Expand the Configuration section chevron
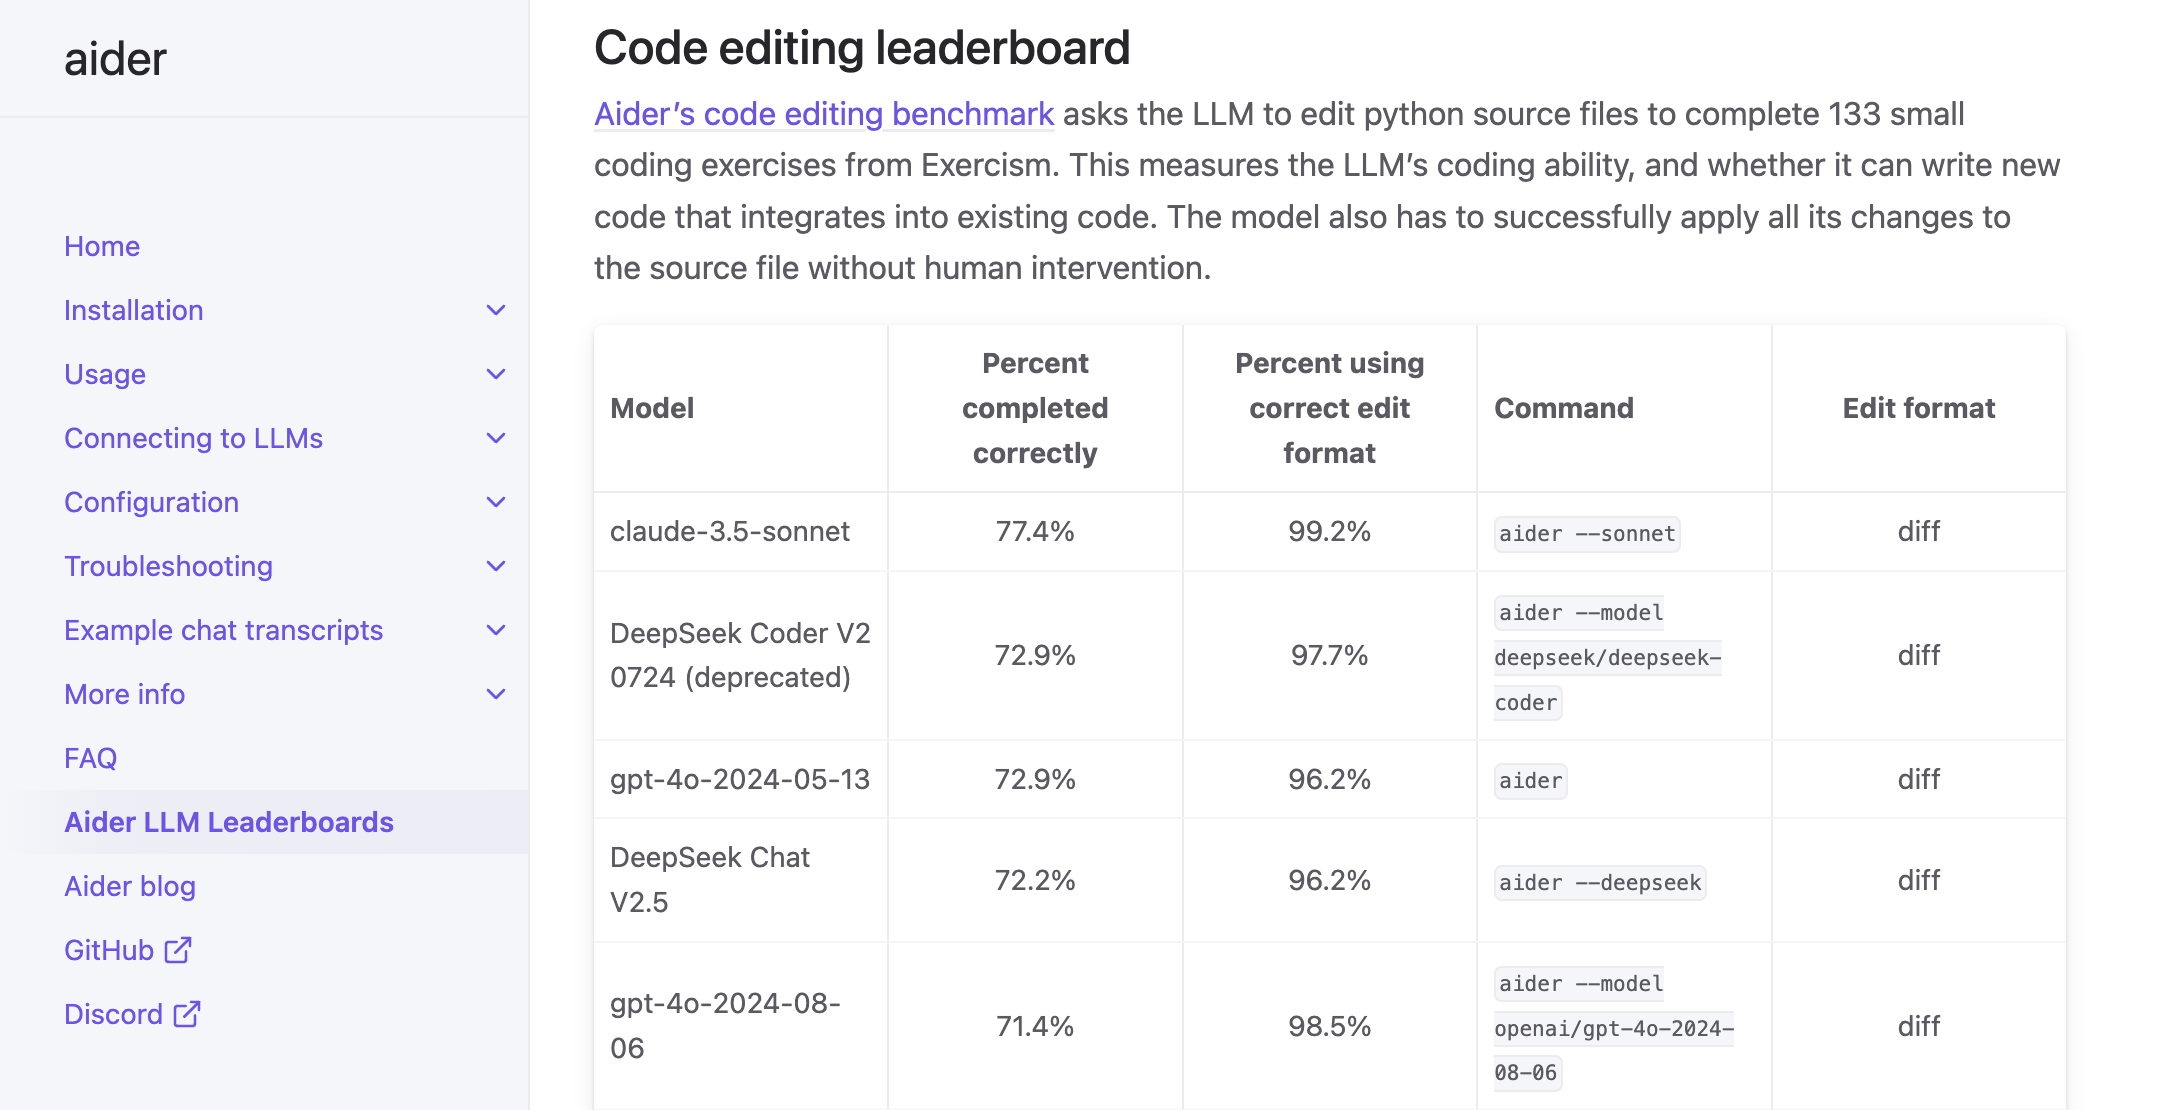Screen dimensions: 2158x1110 point(496,502)
